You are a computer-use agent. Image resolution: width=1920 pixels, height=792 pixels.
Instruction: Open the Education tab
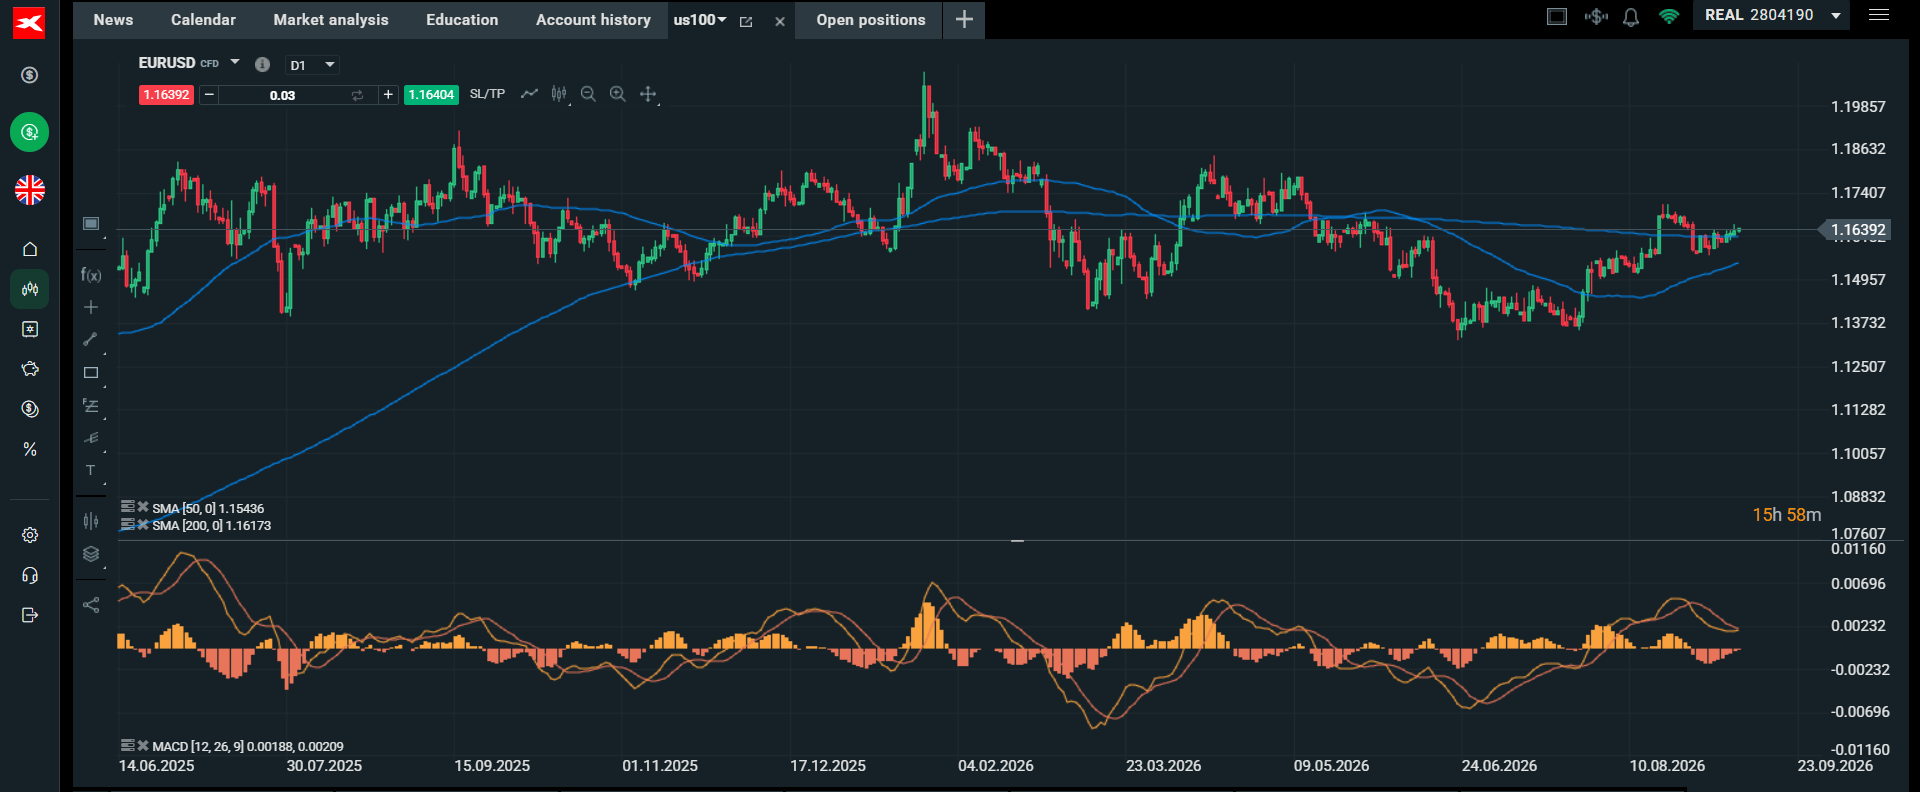pyautogui.click(x=462, y=20)
